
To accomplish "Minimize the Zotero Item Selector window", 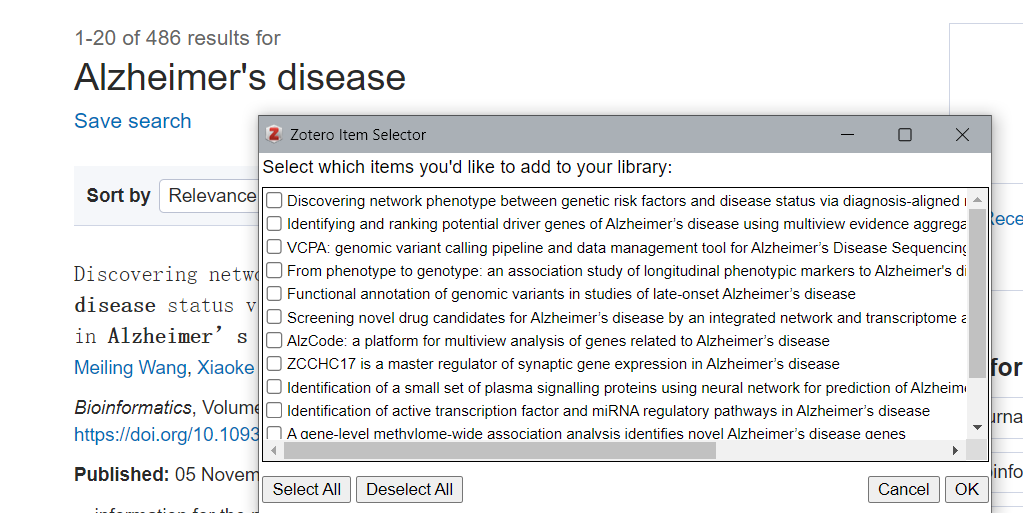I will tap(847, 134).
